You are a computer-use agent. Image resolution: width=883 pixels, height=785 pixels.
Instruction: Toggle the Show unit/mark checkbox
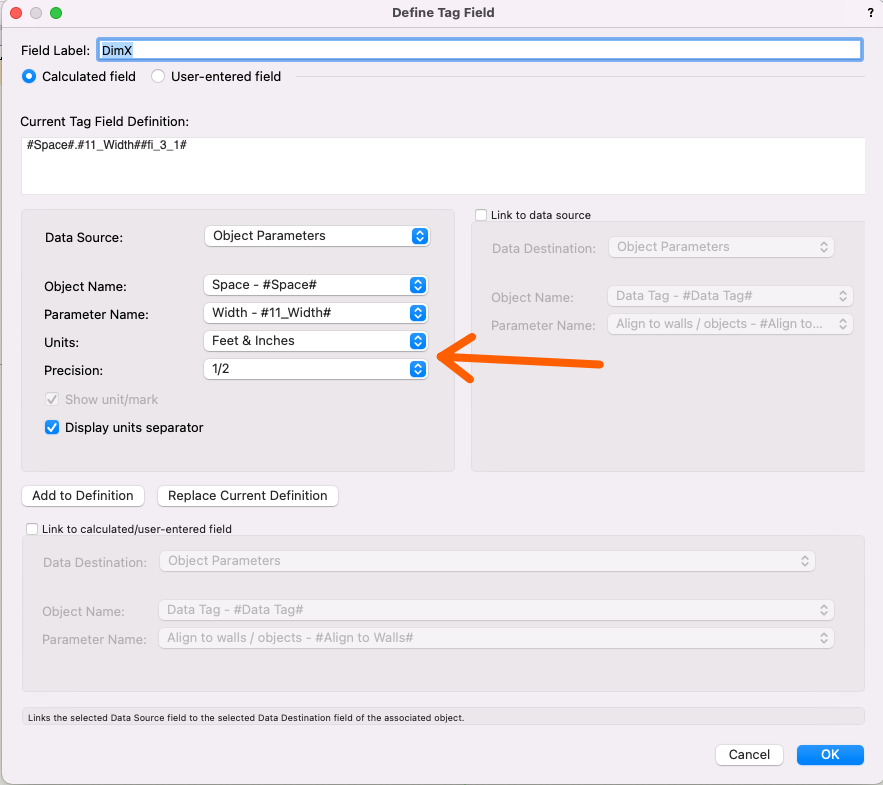click(51, 399)
